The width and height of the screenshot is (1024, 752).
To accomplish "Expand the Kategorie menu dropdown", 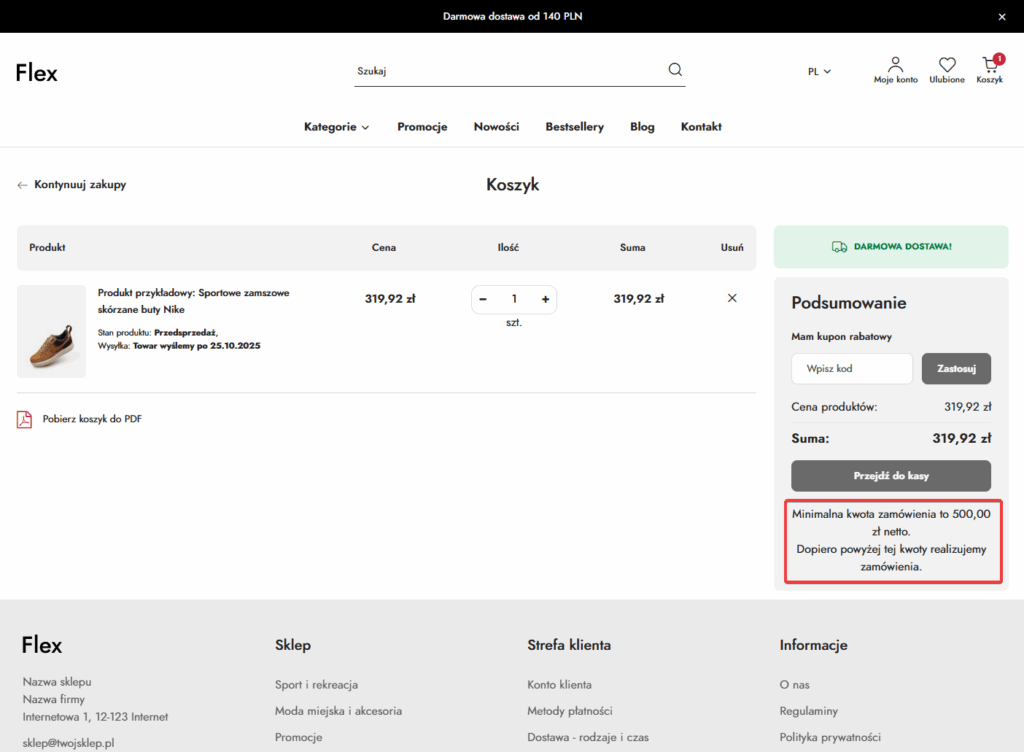I will click(336, 127).
